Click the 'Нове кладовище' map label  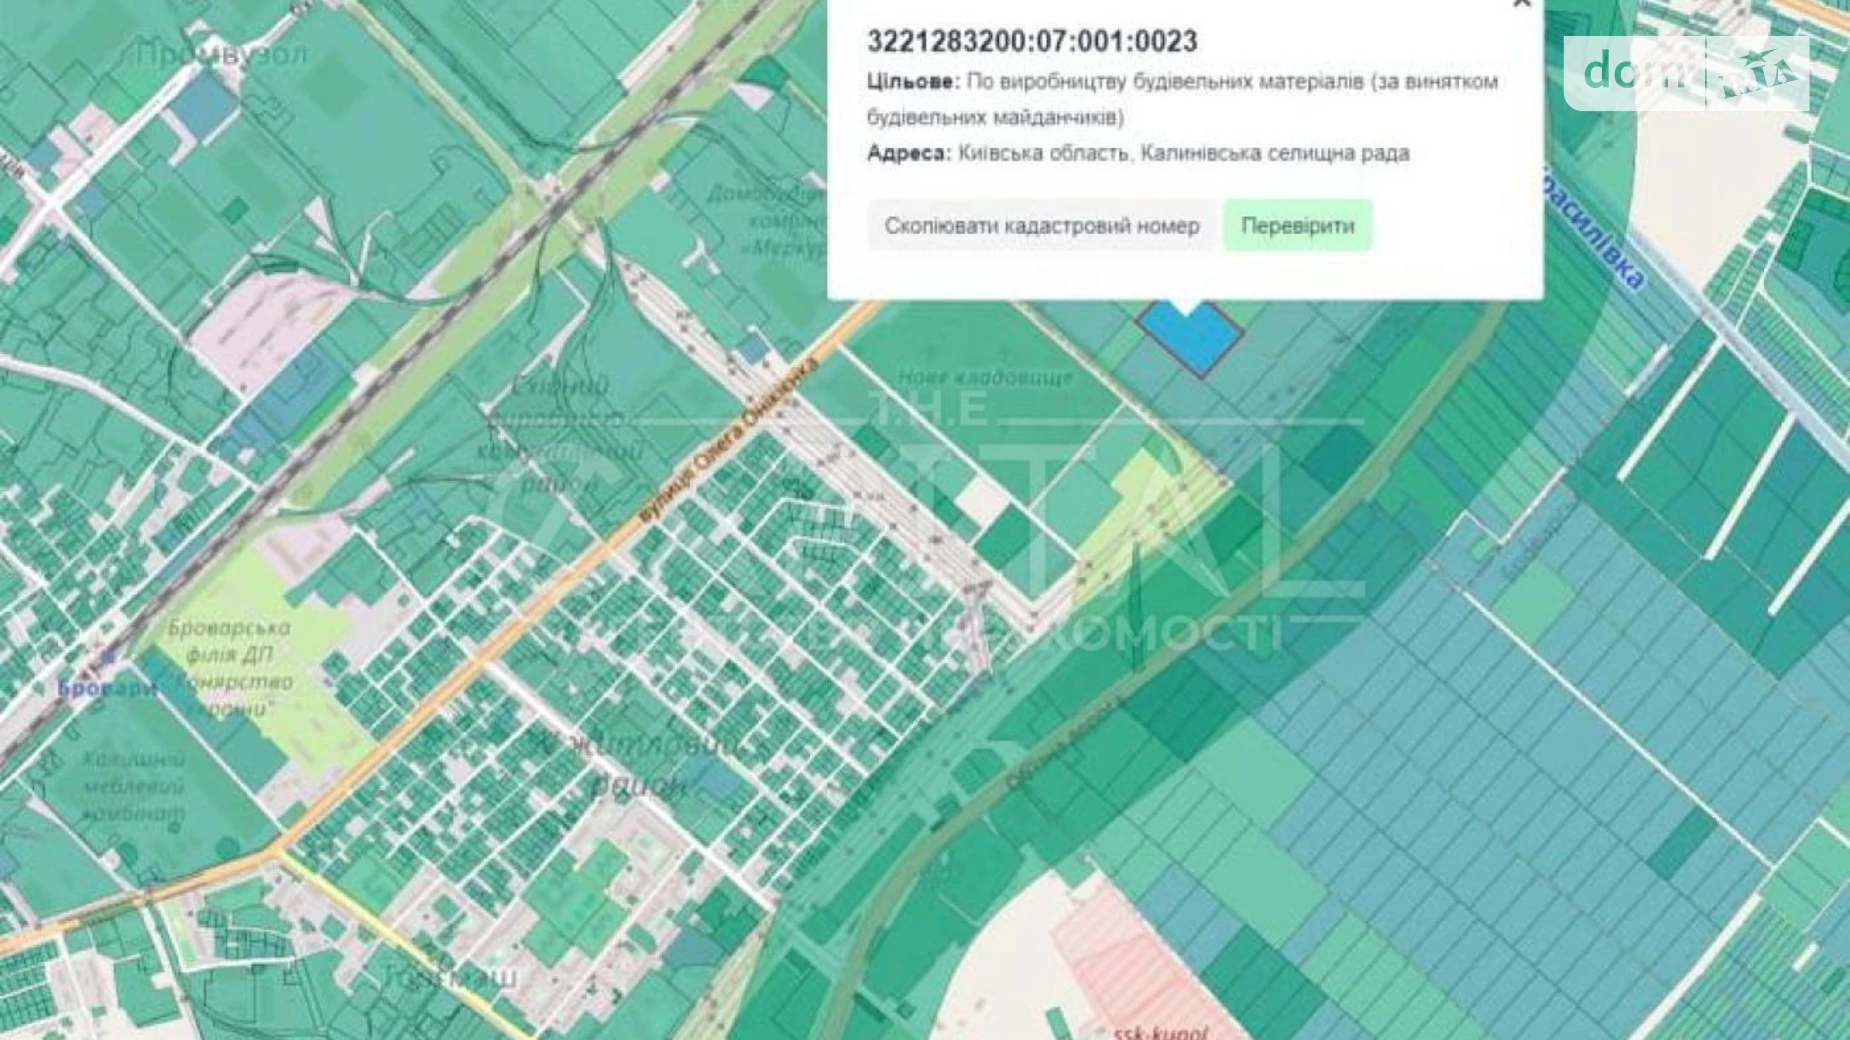point(985,377)
